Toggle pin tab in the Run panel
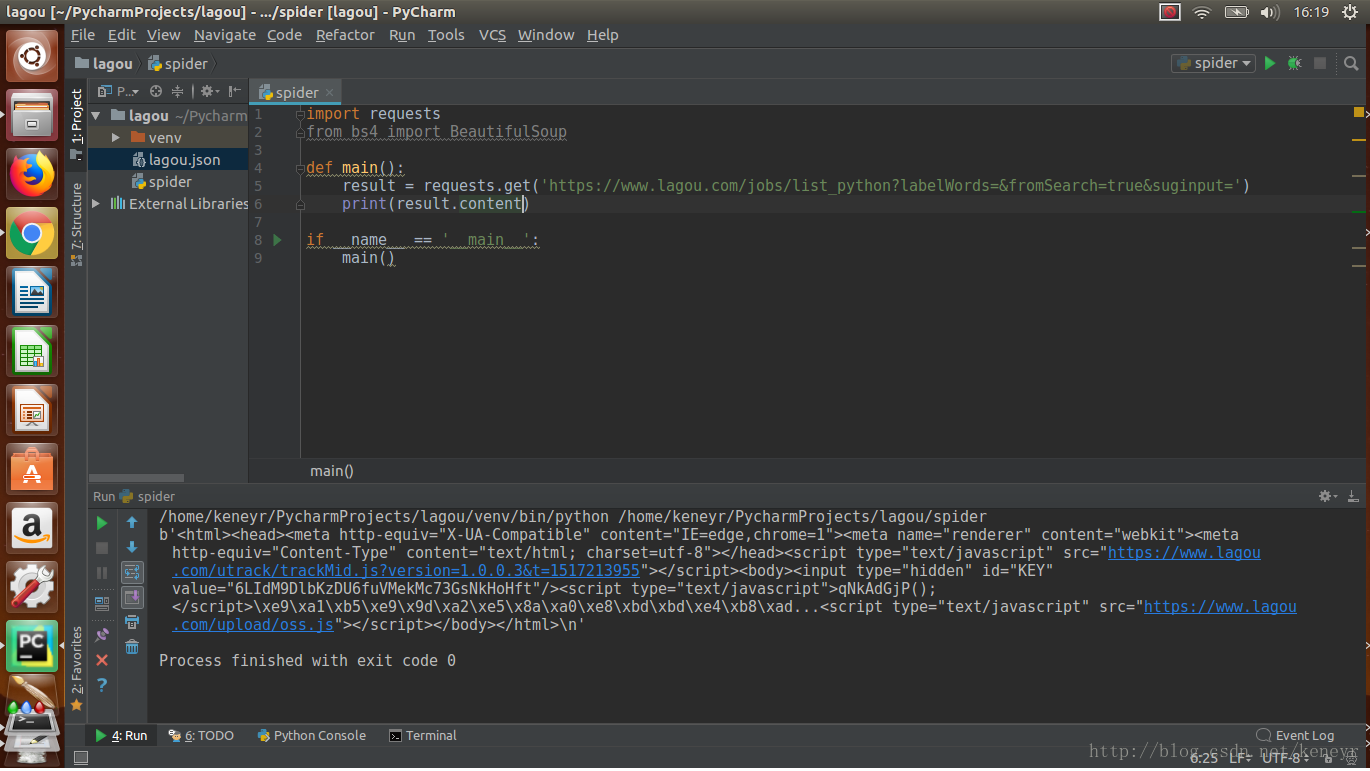The height and width of the screenshot is (771, 1370). click(102, 635)
